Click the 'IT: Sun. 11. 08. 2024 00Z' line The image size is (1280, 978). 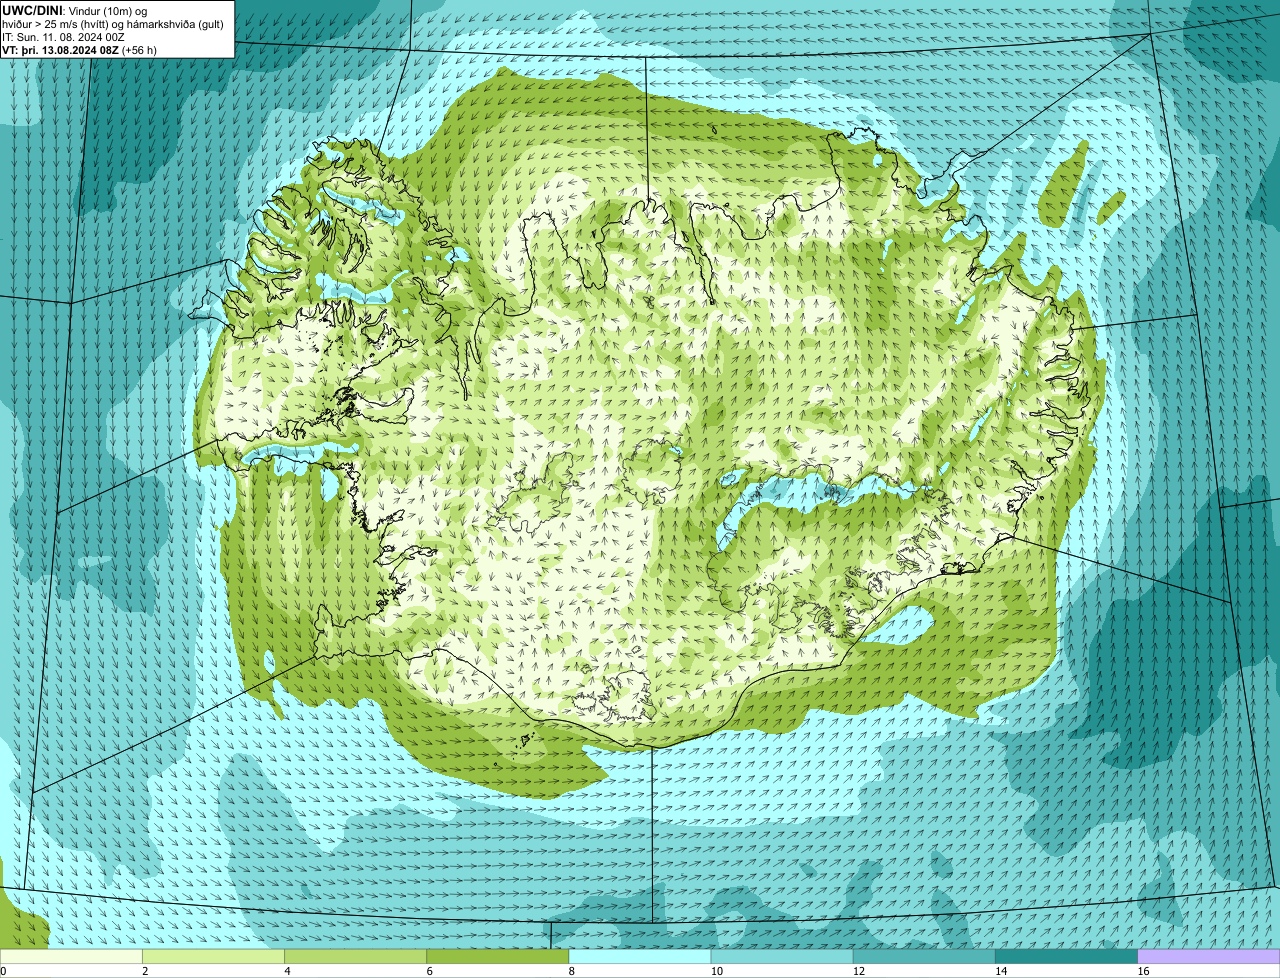63,37
